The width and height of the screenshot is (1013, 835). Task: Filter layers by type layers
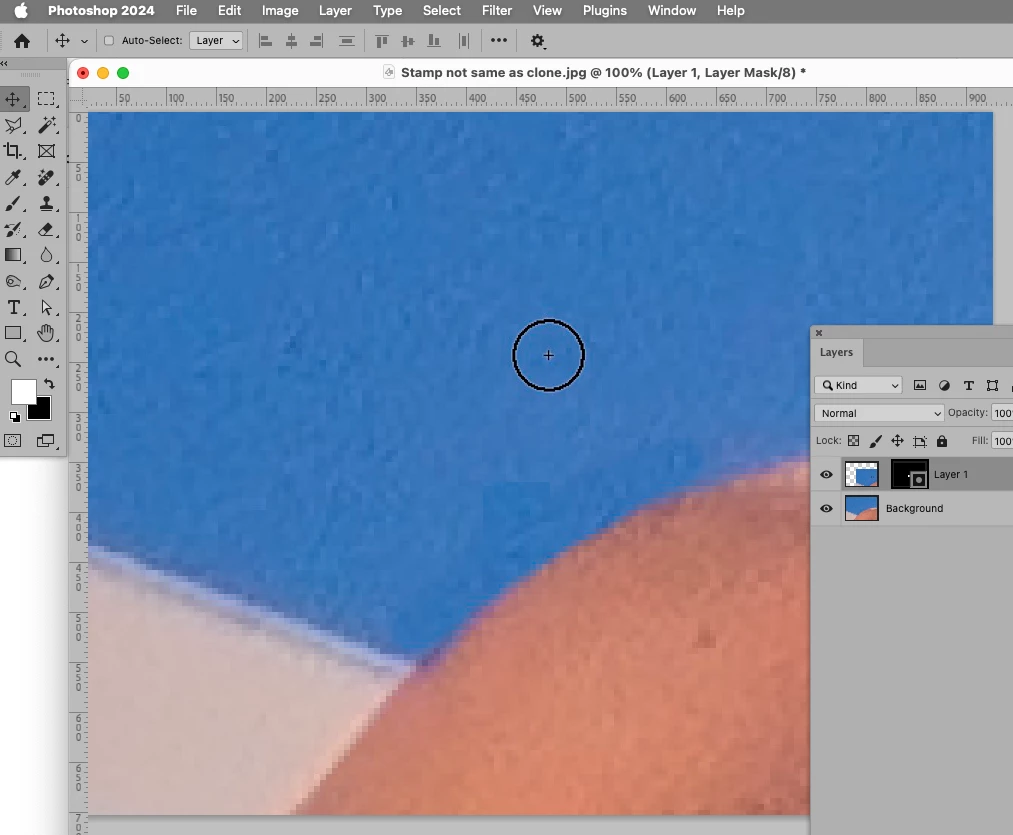[x=968, y=385]
